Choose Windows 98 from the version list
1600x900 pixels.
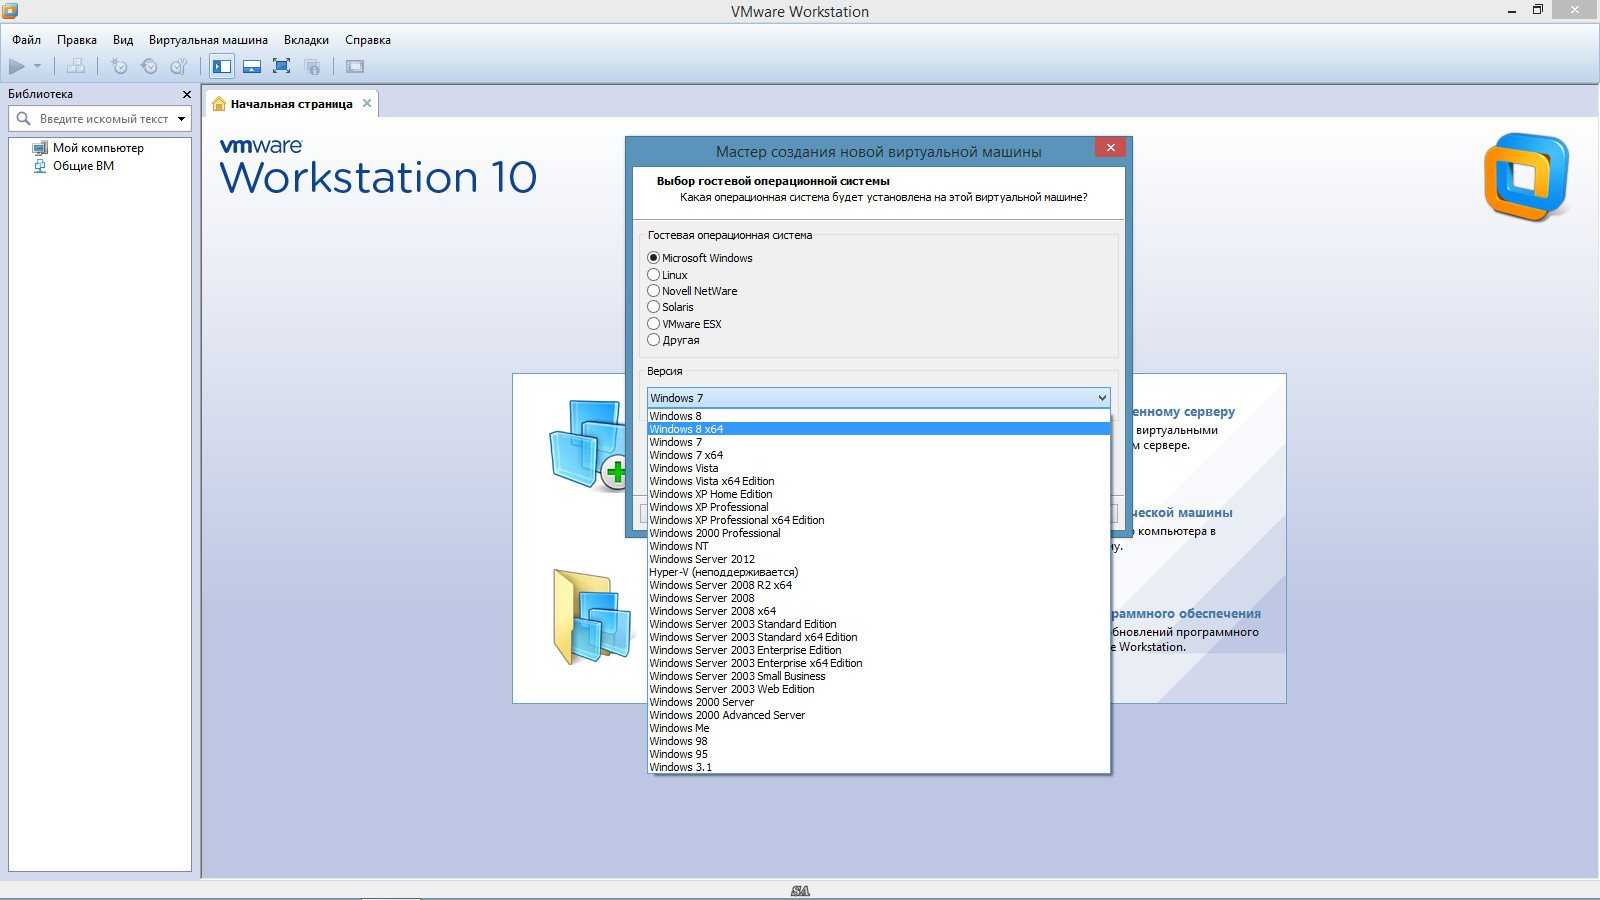(x=878, y=741)
